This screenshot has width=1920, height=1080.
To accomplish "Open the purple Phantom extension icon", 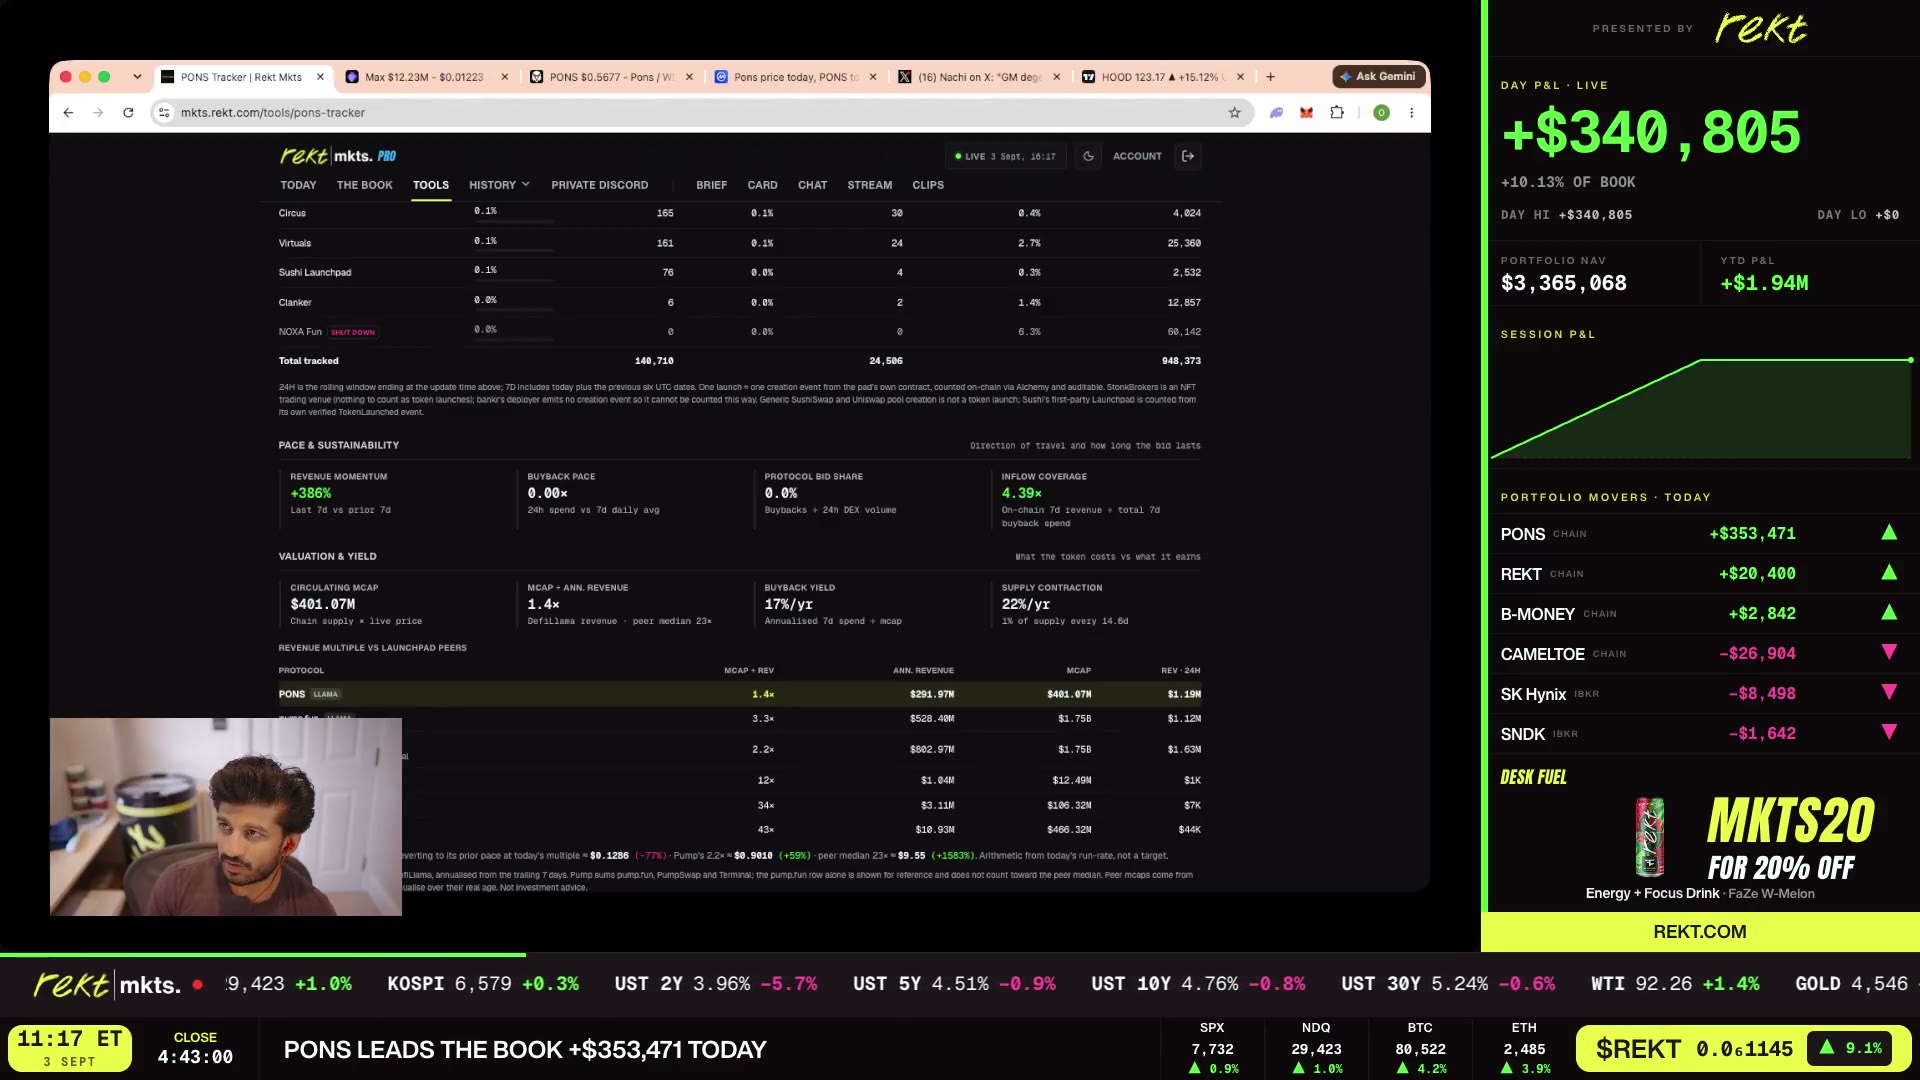I will 1276,113.
